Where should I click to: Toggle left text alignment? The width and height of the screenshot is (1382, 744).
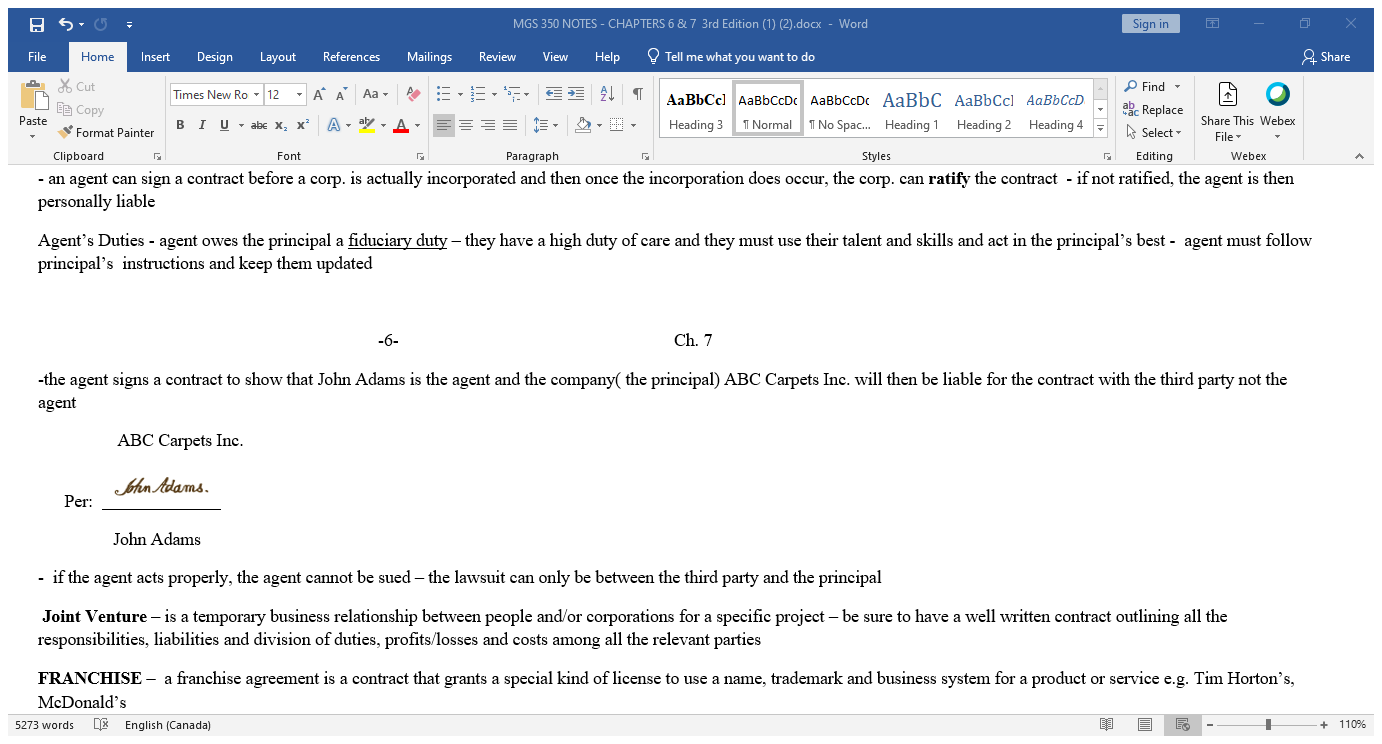444,125
